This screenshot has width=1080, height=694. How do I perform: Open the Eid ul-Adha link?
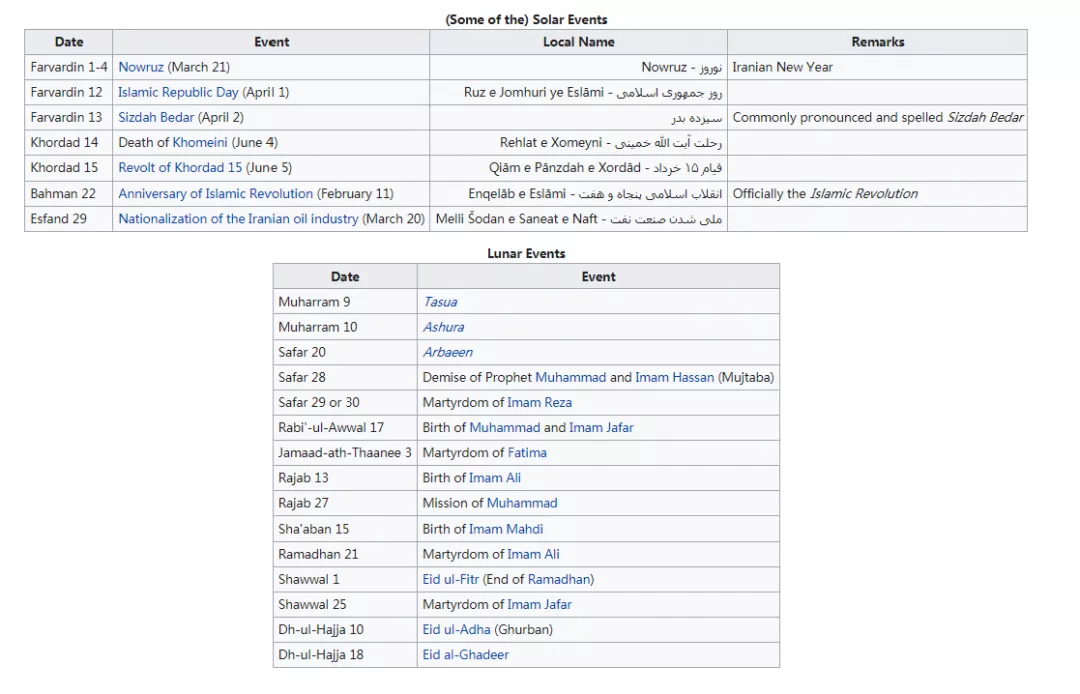456,630
